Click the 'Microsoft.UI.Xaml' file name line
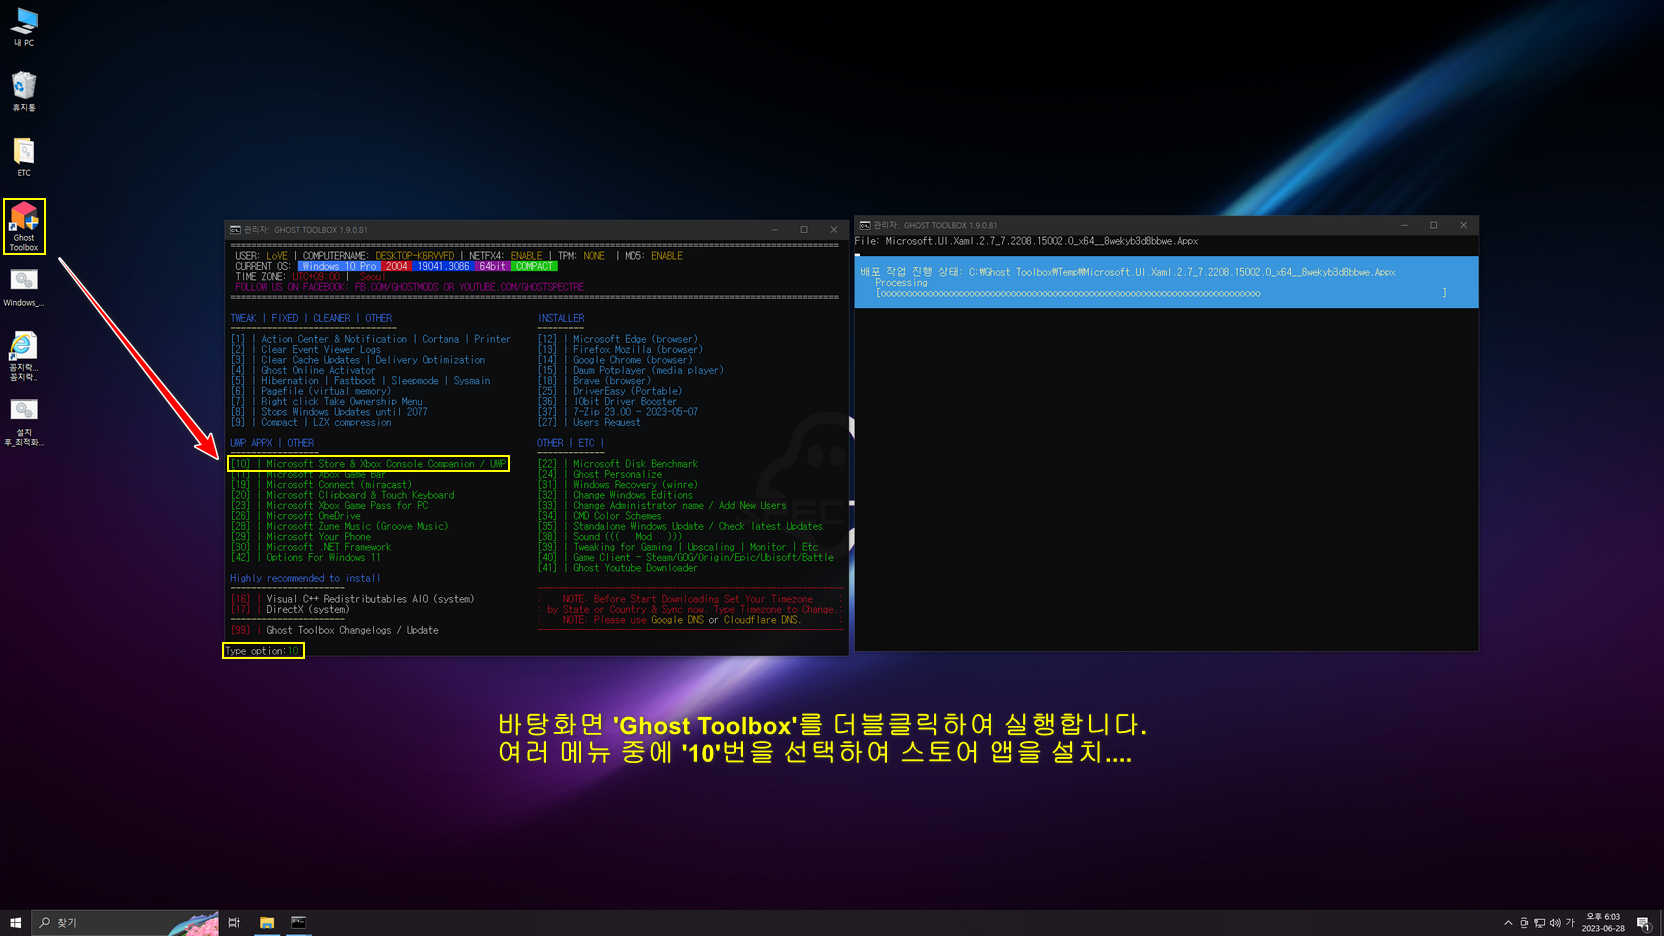The height and width of the screenshot is (936, 1664). pyautogui.click(x=1026, y=241)
